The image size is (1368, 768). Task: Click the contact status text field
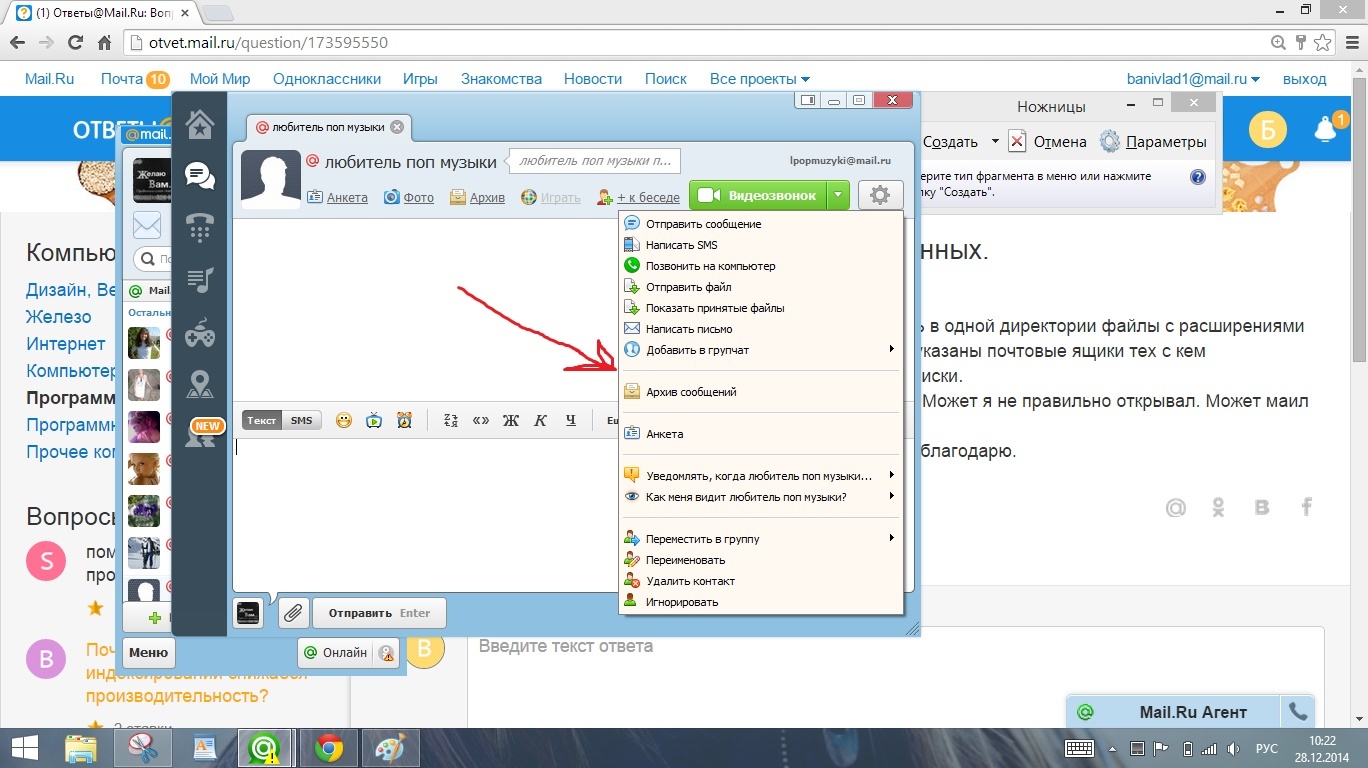[x=594, y=161]
